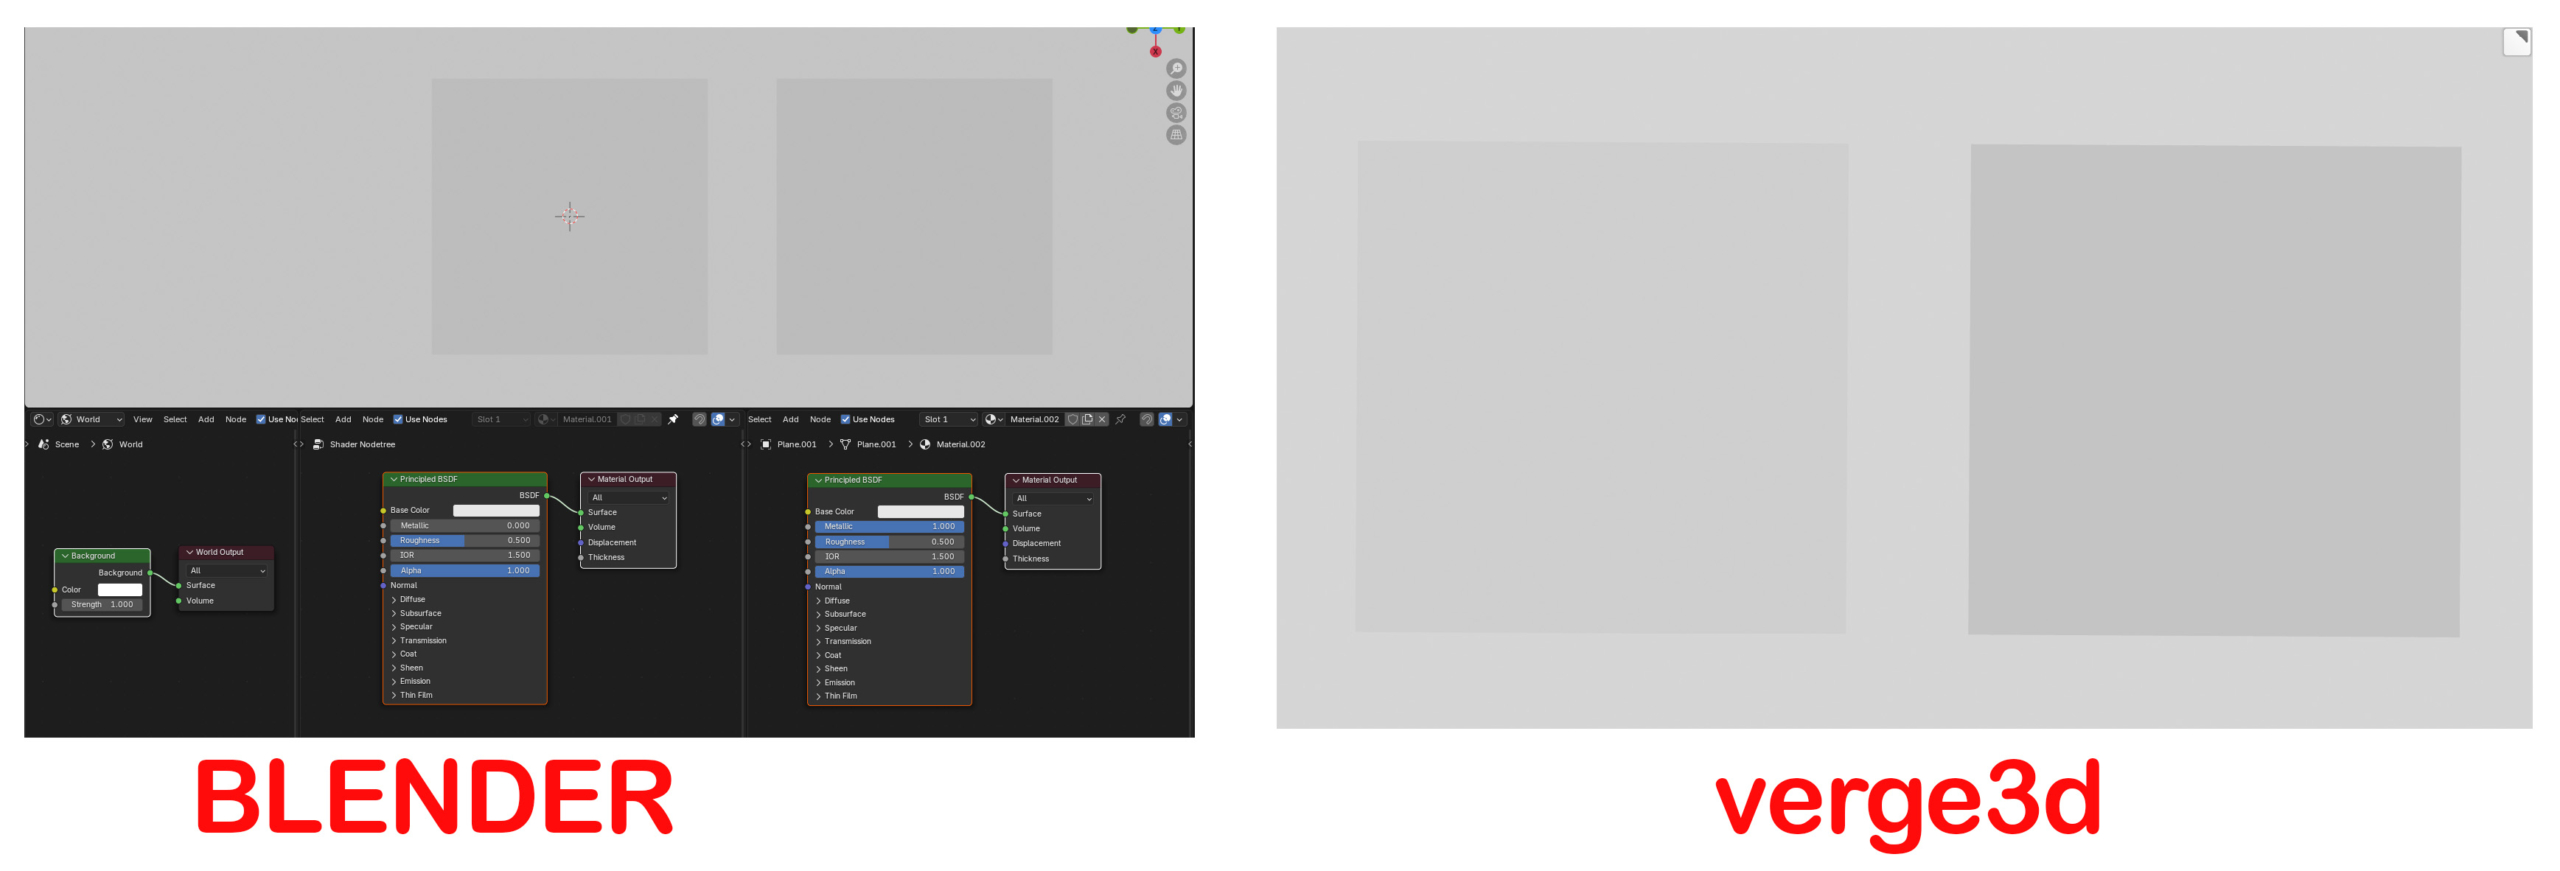Open the Add menu in the Material.002 editor

click(x=790, y=419)
